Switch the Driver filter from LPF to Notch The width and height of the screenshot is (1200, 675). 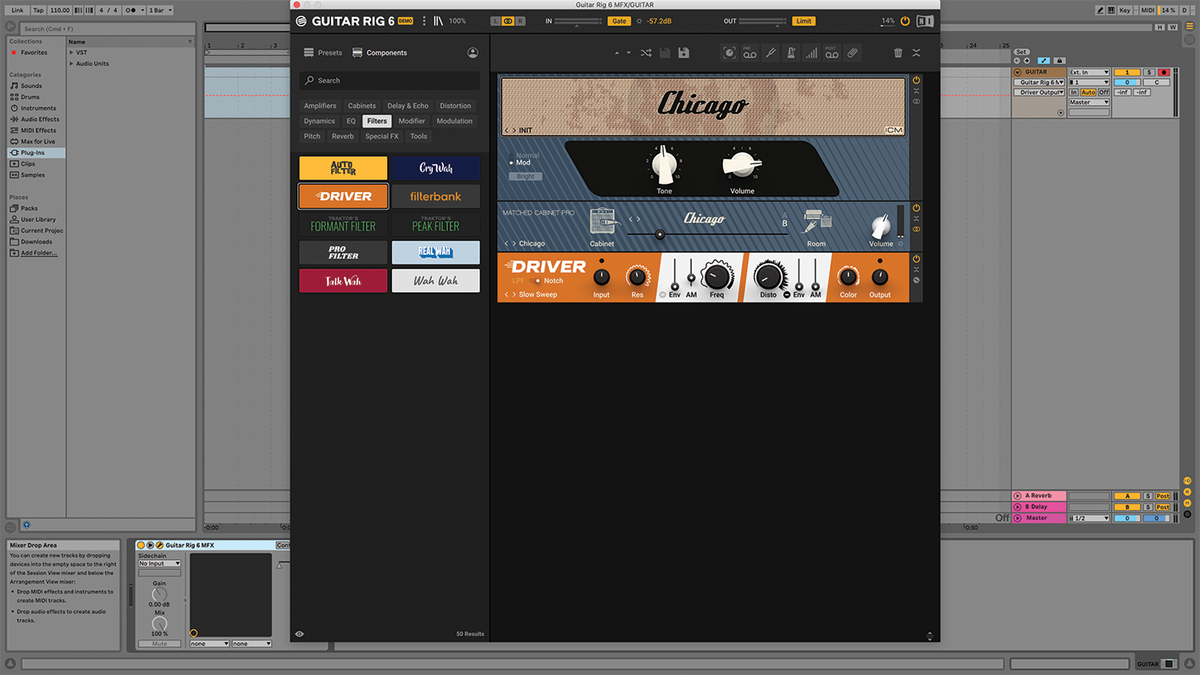536,280
